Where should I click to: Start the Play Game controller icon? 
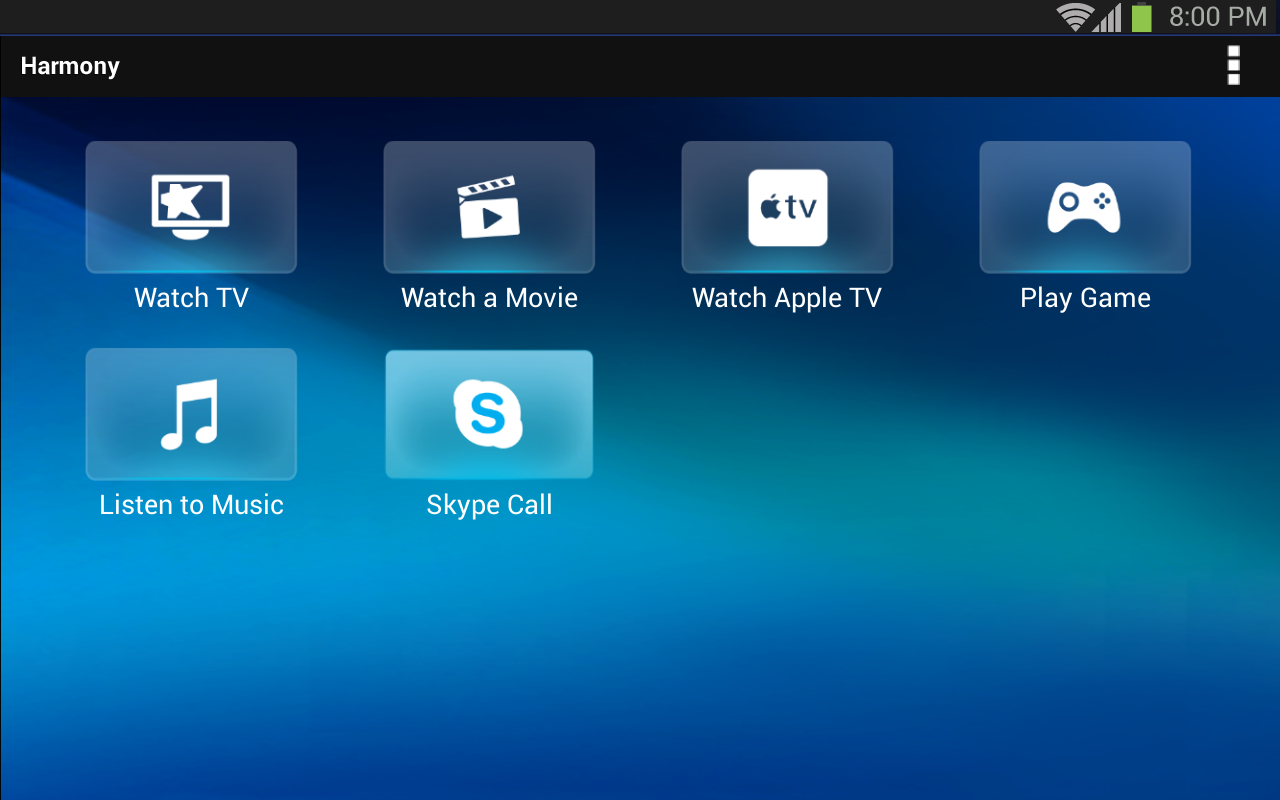tap(1084, 207)
